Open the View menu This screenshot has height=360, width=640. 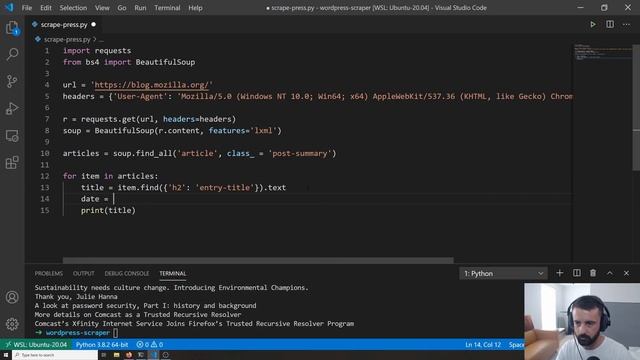(x=102, y=8)
